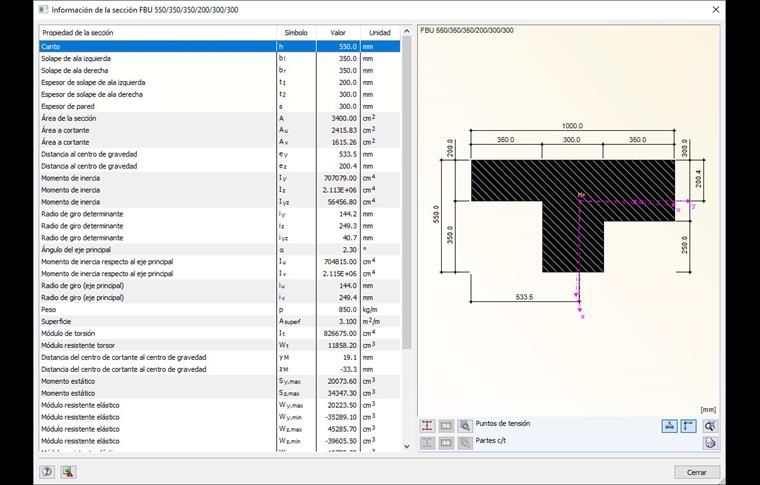Click the table scrollbar down arrow
The width and height of the screenshot is (760, 485).
point(407,447)
